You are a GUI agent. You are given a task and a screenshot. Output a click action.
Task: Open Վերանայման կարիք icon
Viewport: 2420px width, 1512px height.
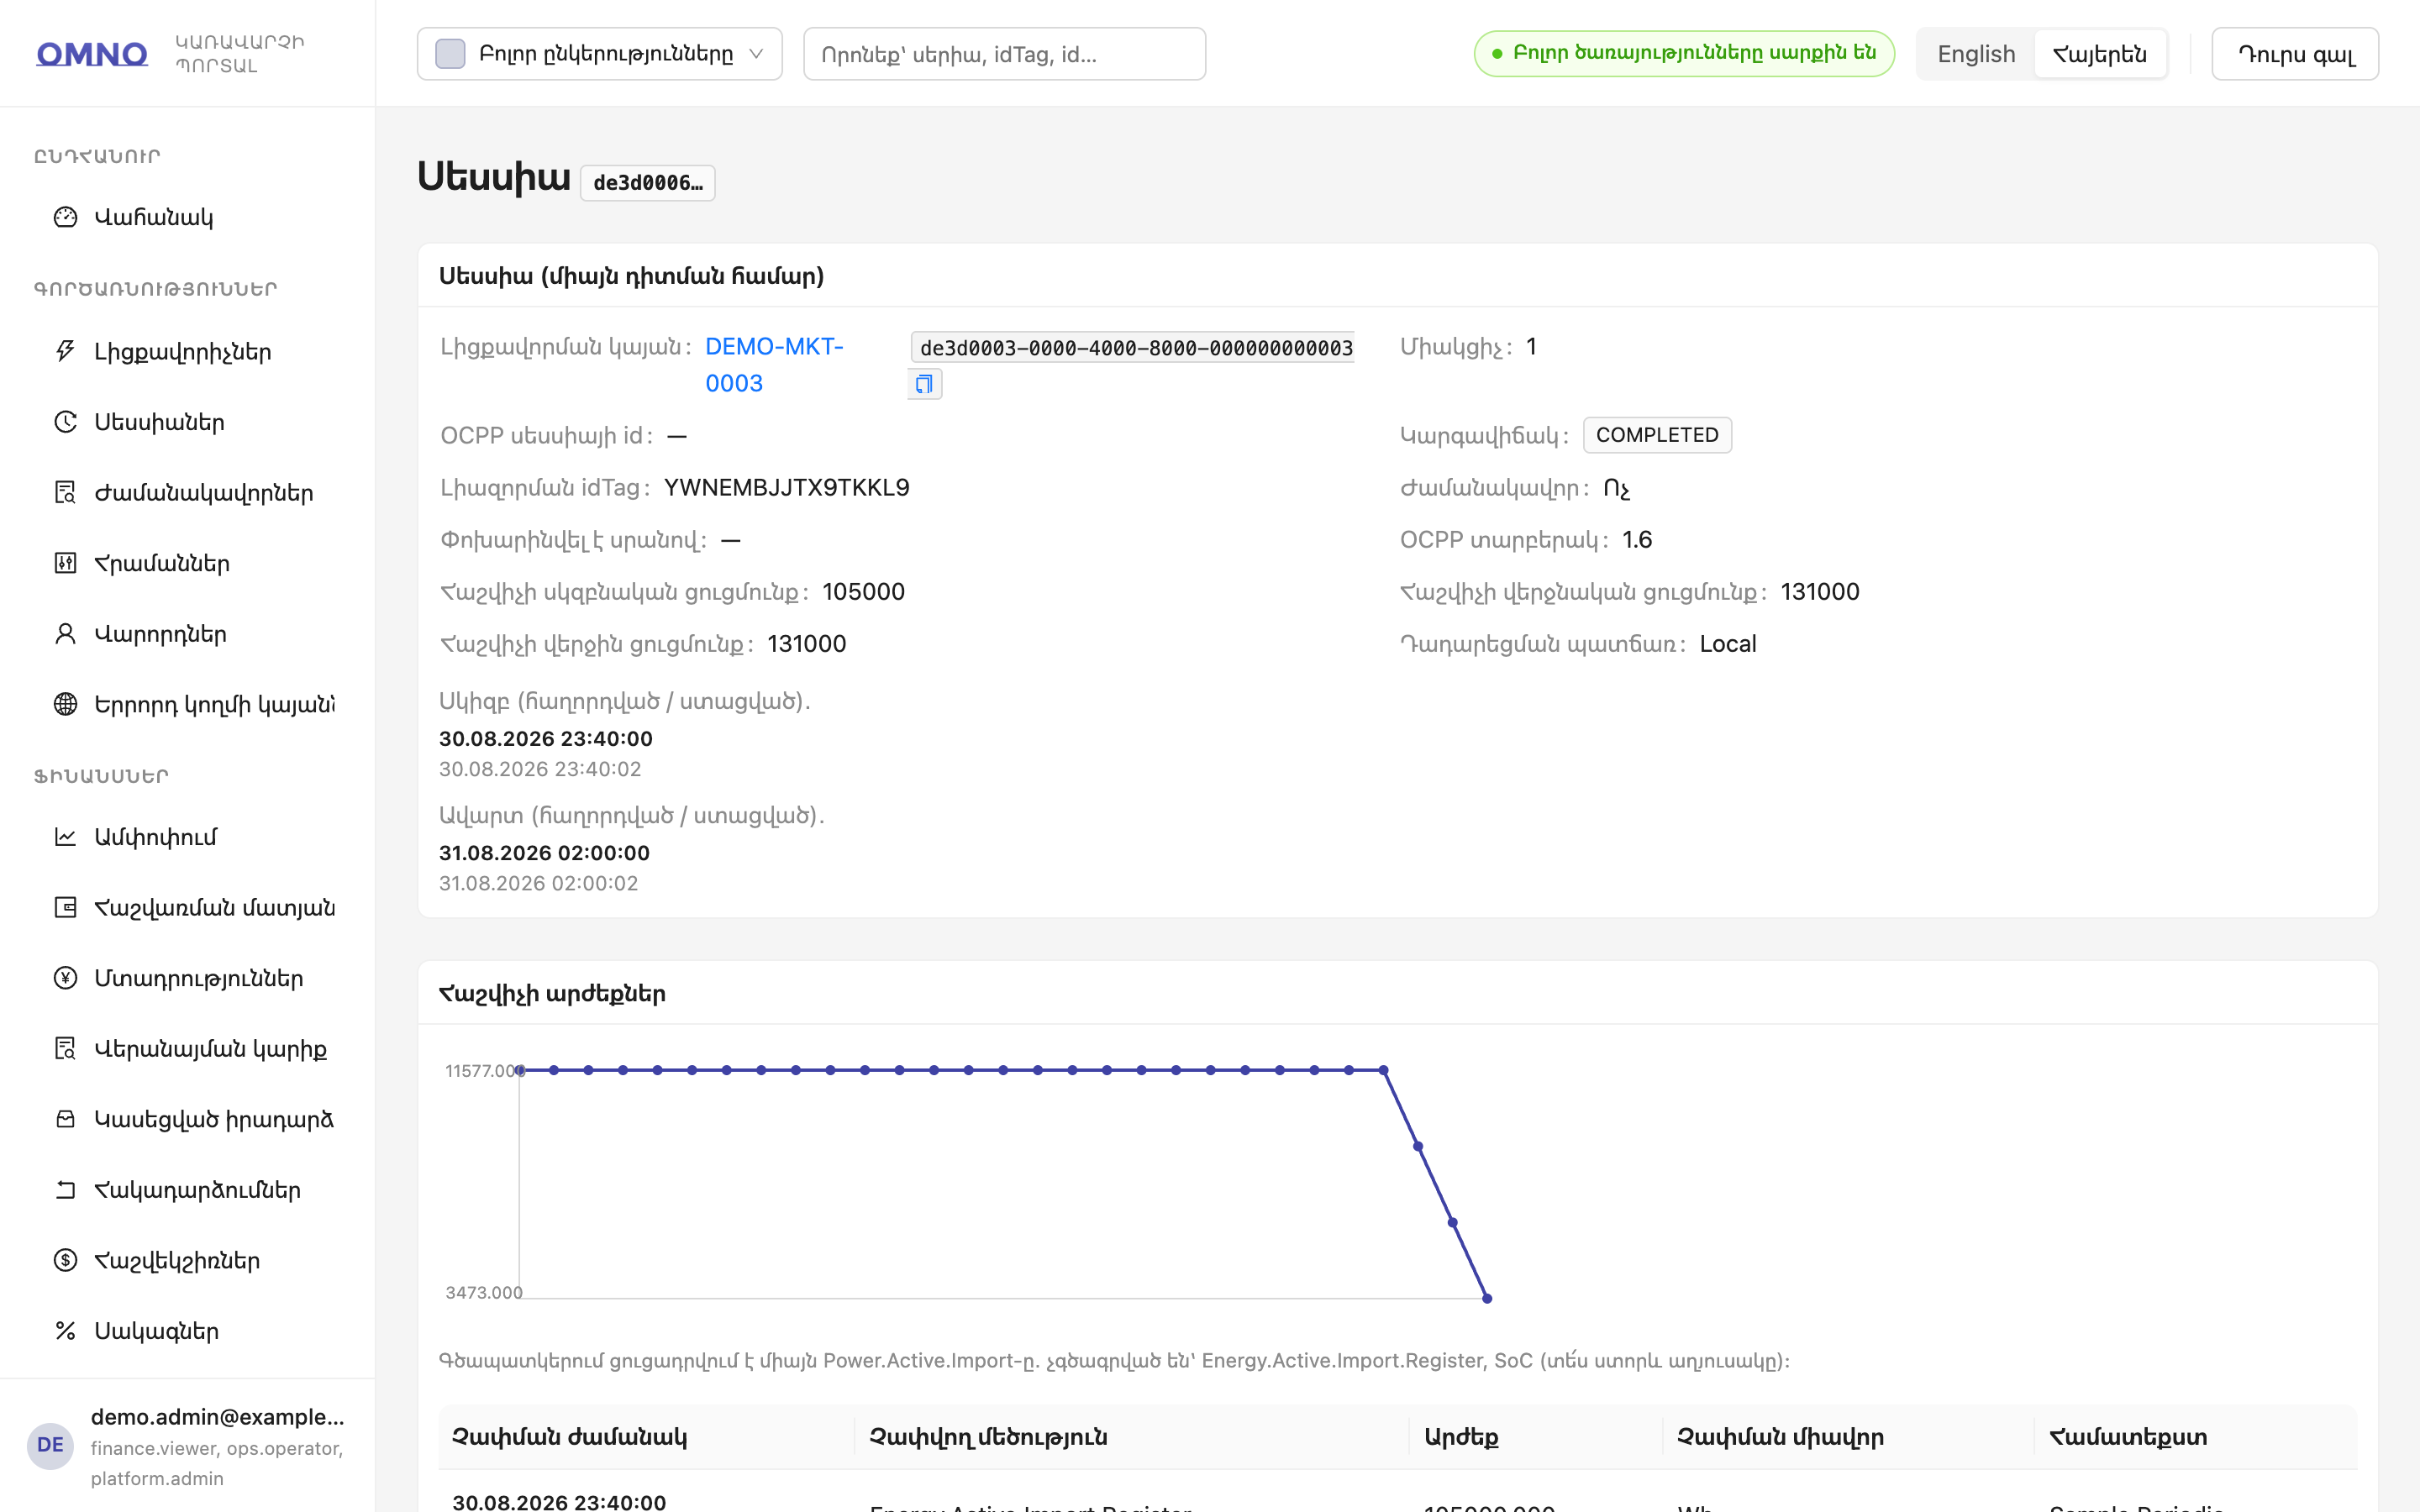click(x=65, y=1048)
